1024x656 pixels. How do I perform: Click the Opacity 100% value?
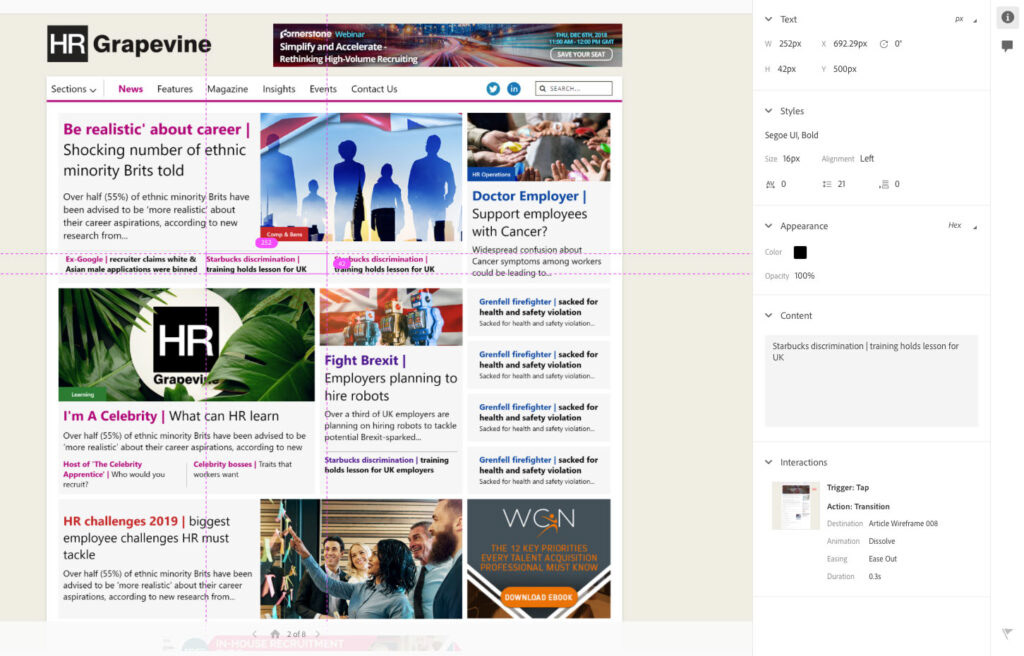[x=805, y=276]
